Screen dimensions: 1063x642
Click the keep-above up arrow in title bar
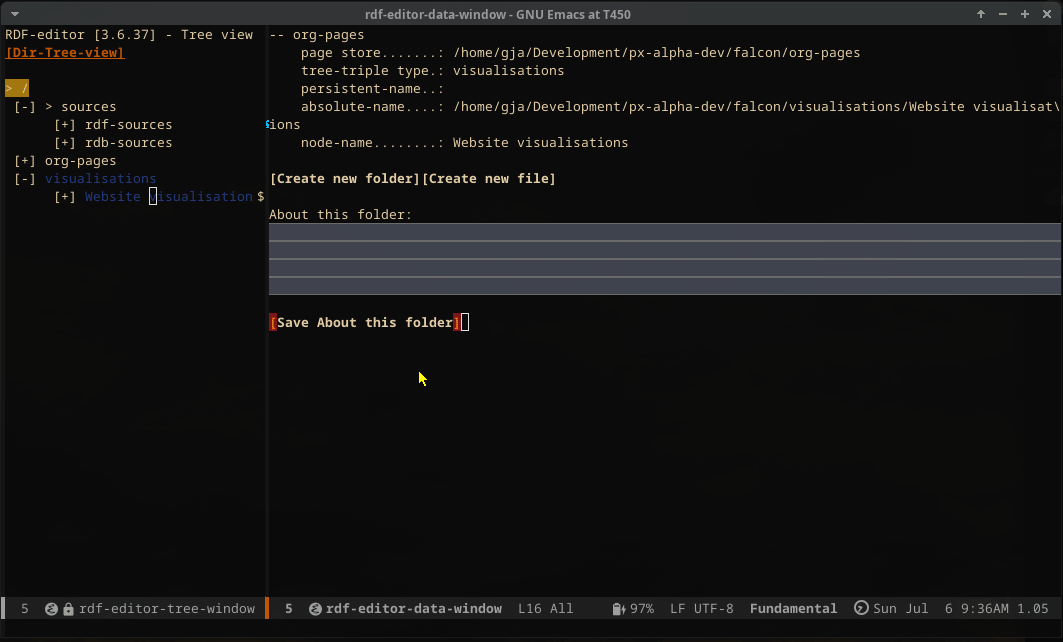(x=981, y=14)
